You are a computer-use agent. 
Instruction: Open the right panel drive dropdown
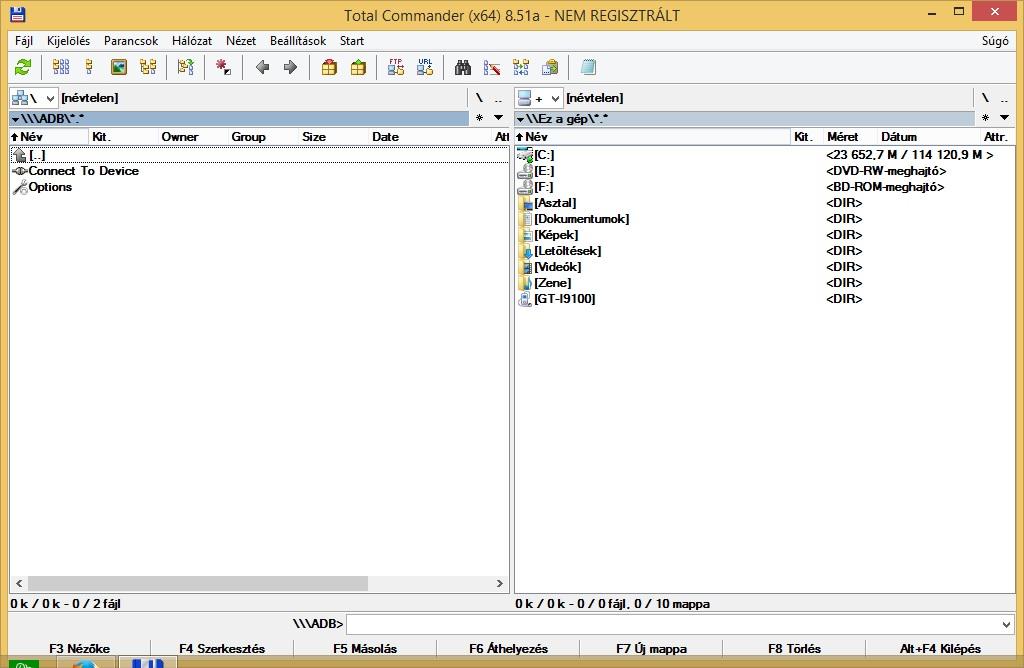[x=538, y=98]
